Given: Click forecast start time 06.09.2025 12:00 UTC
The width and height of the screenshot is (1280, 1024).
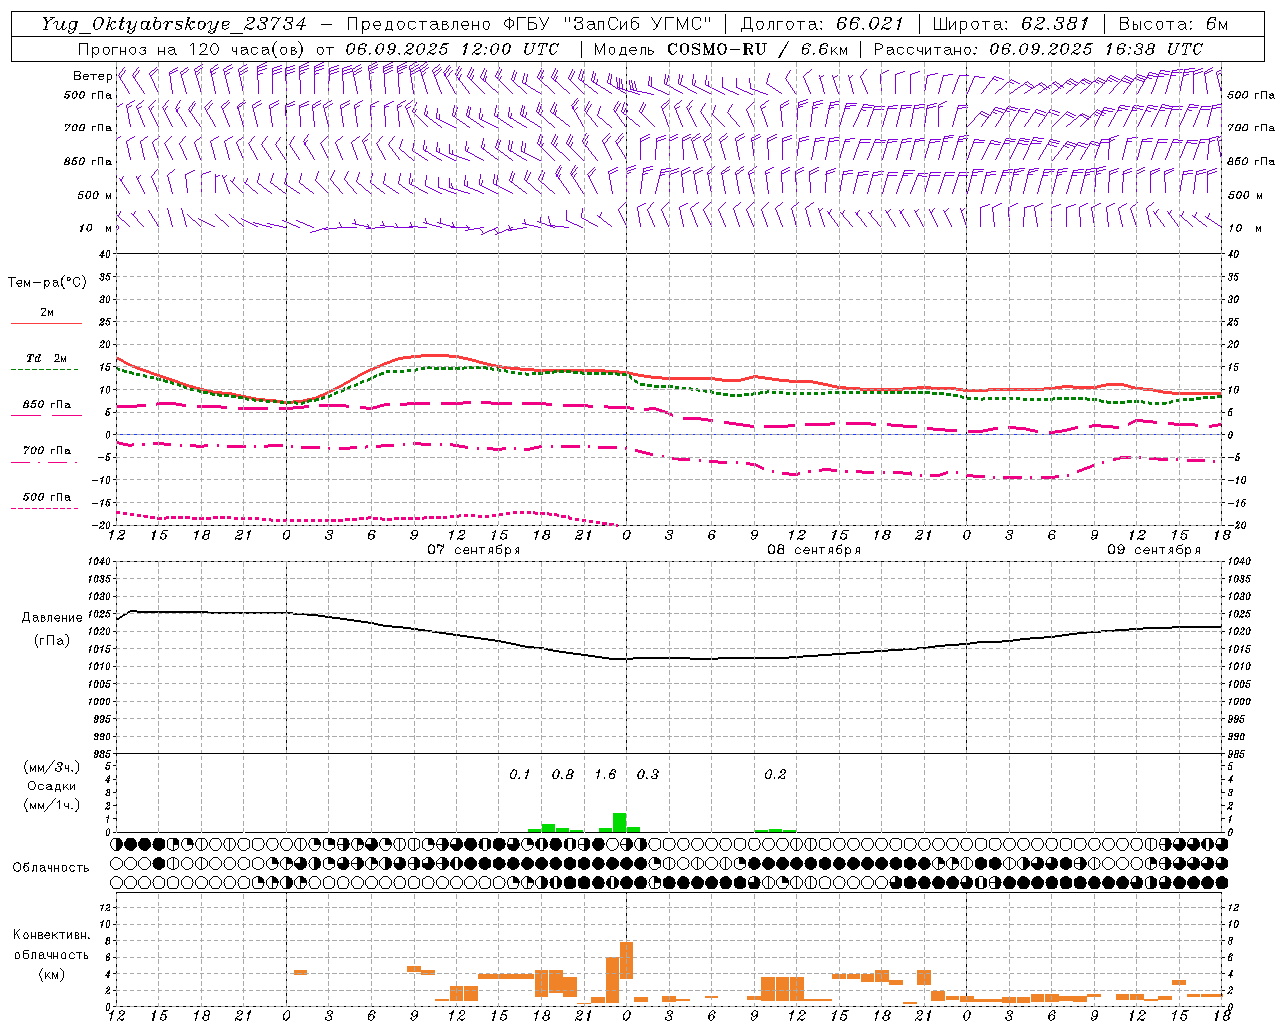Looking at the screenshot, I should point(452,49).
